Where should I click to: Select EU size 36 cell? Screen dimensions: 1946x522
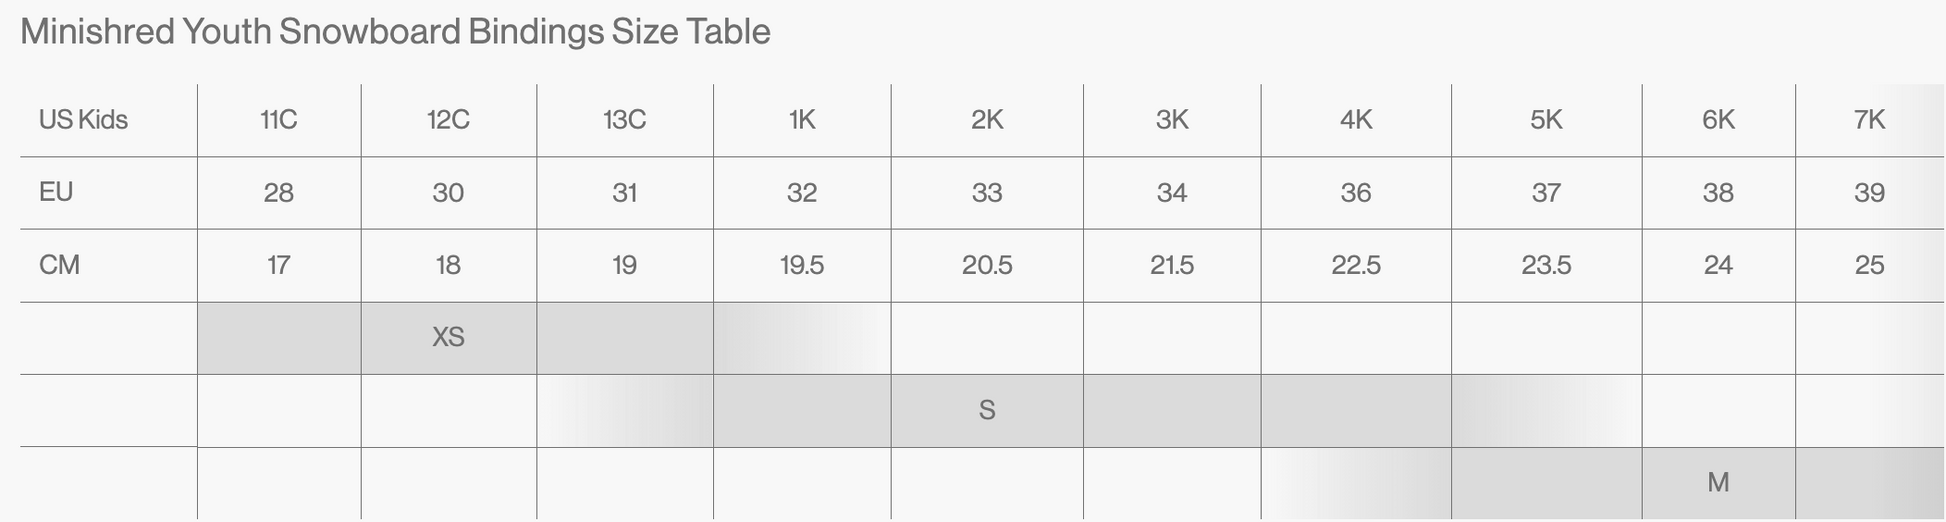(x=1355, y=193)
